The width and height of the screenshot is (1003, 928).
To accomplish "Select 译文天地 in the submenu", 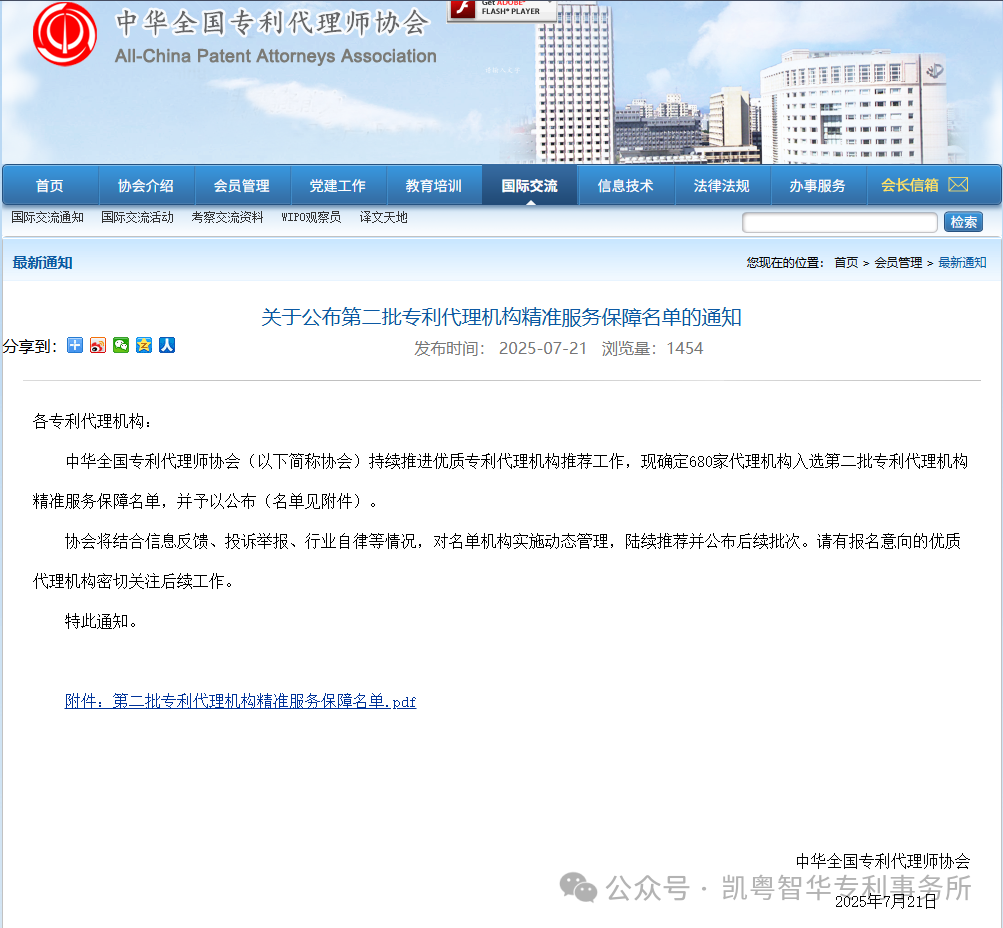I will click(x=383, y=217).
